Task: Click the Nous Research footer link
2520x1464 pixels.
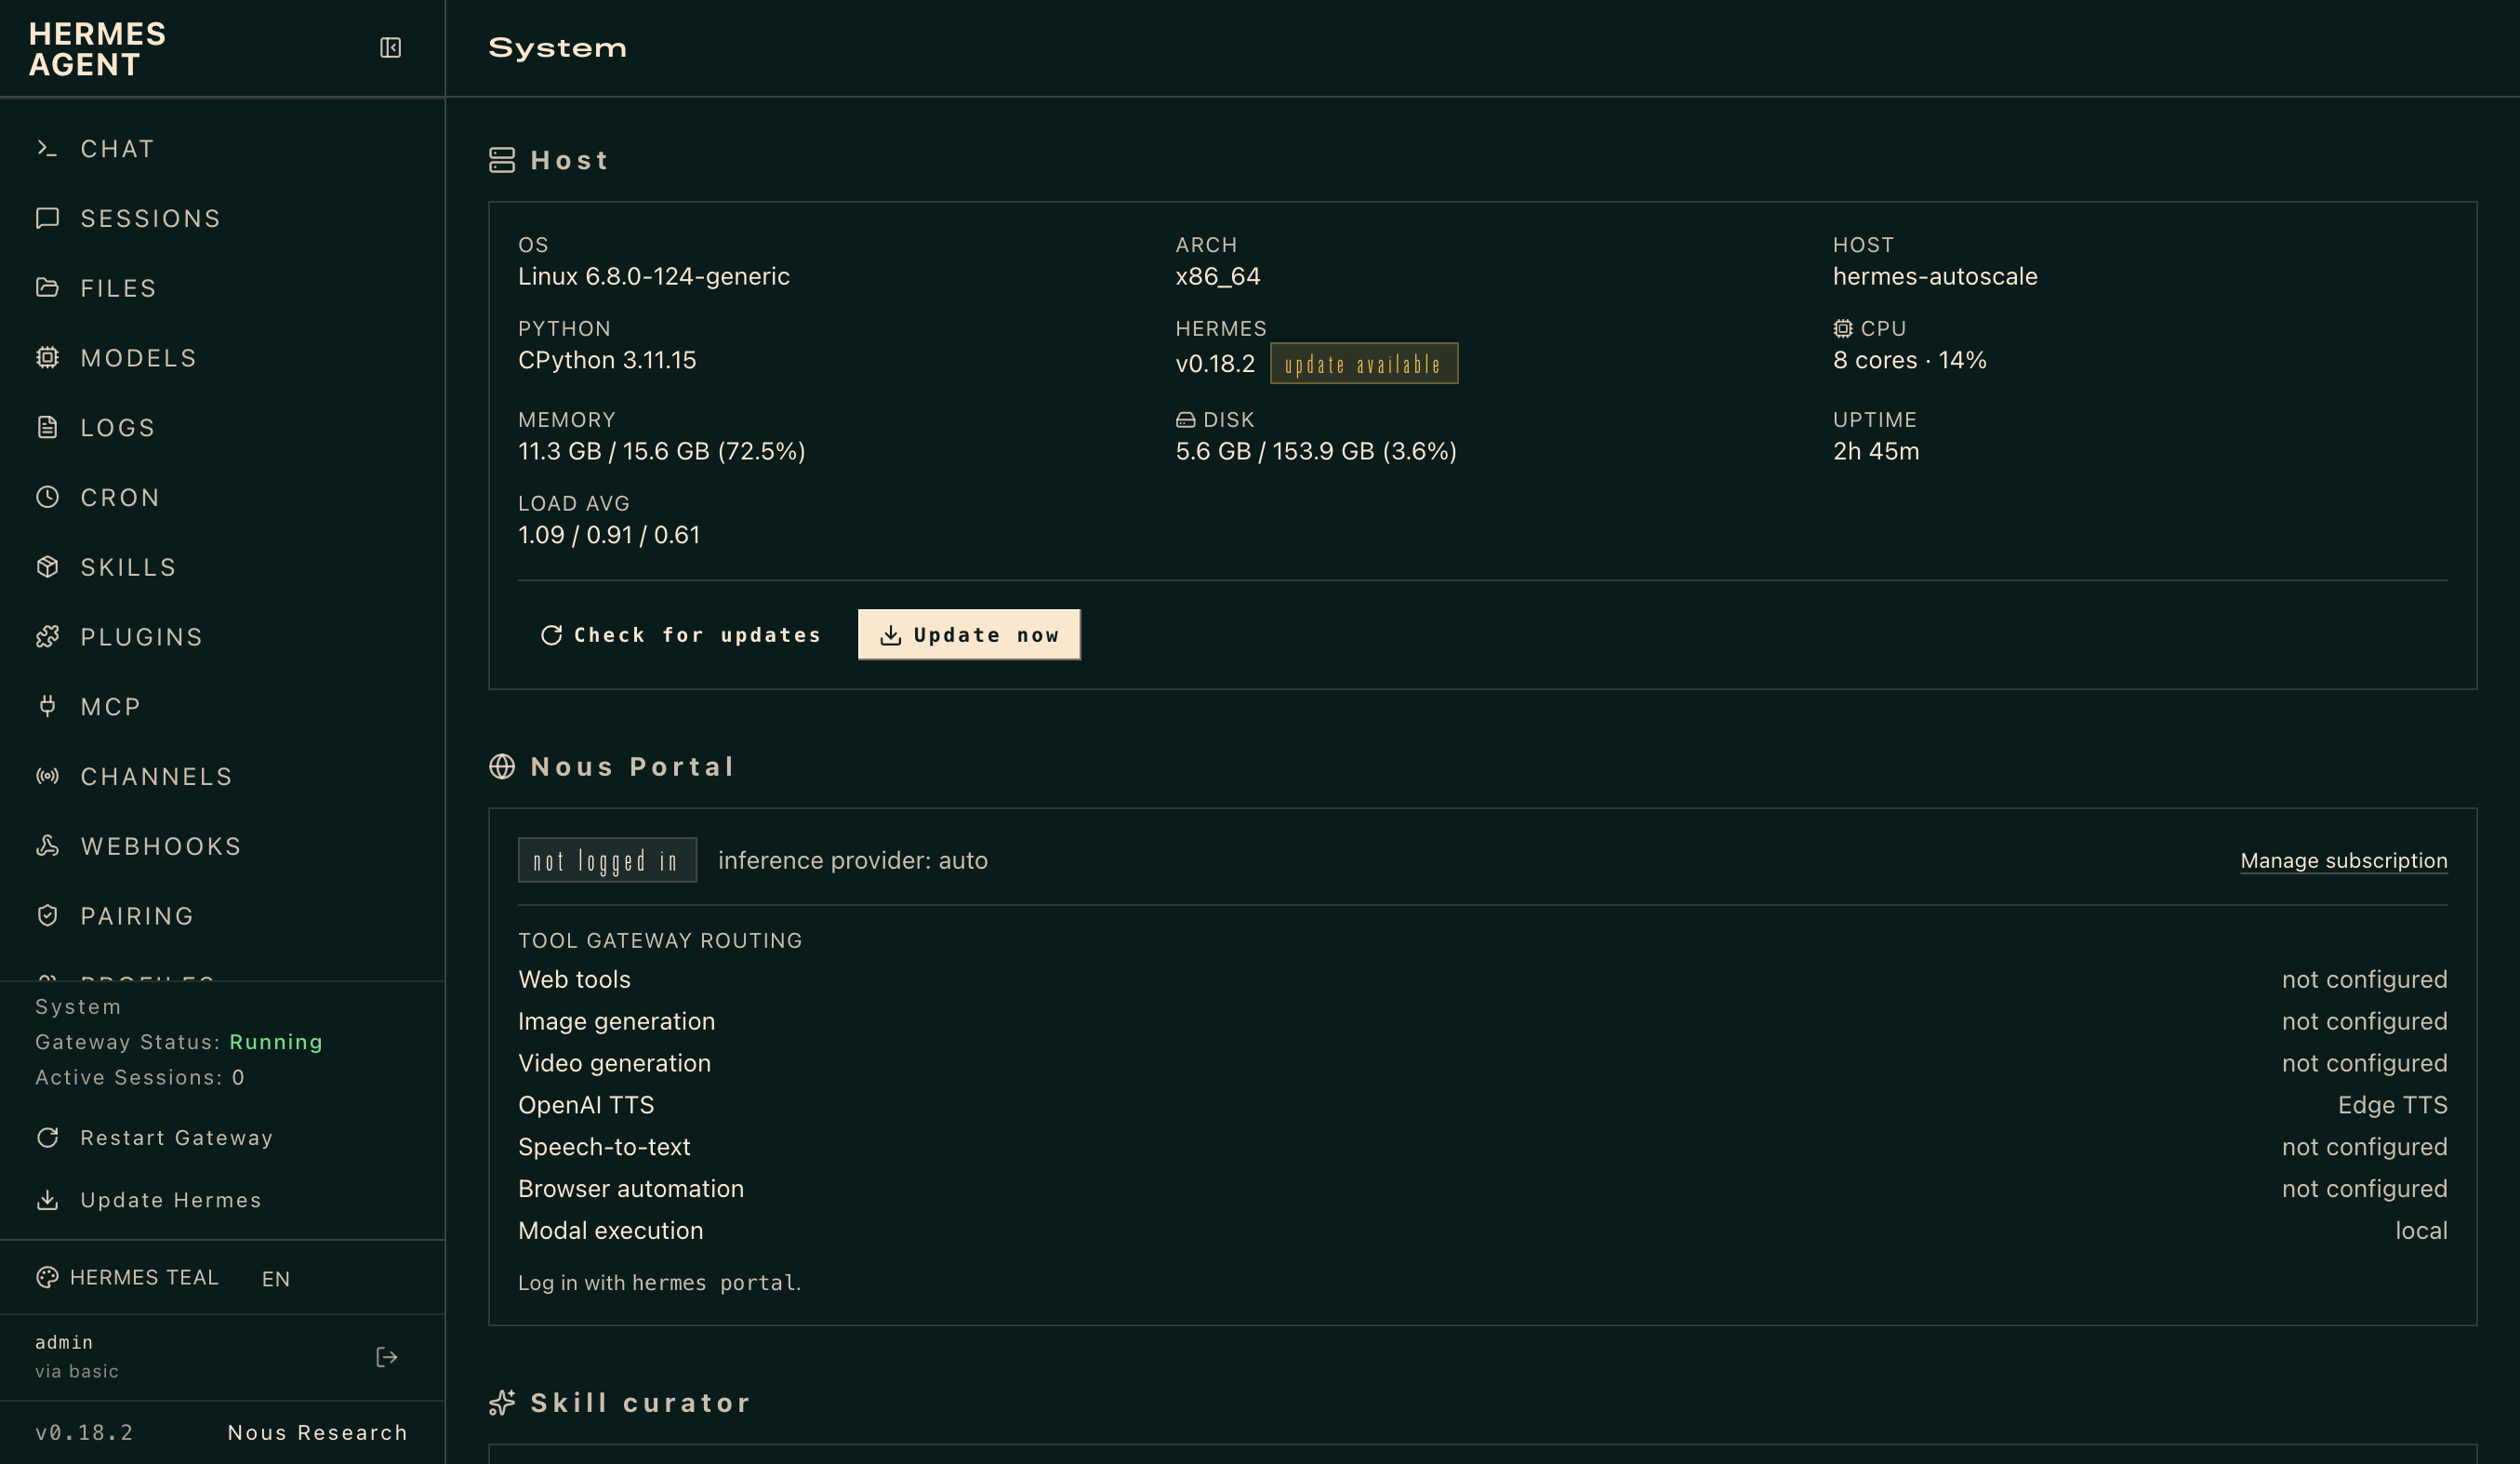Action: pos(318,1433)
